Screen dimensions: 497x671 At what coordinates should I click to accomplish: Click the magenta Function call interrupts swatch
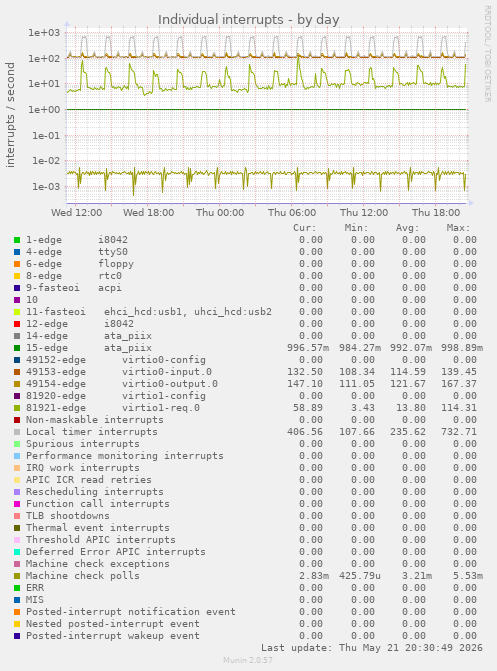[x=17, y=504]
